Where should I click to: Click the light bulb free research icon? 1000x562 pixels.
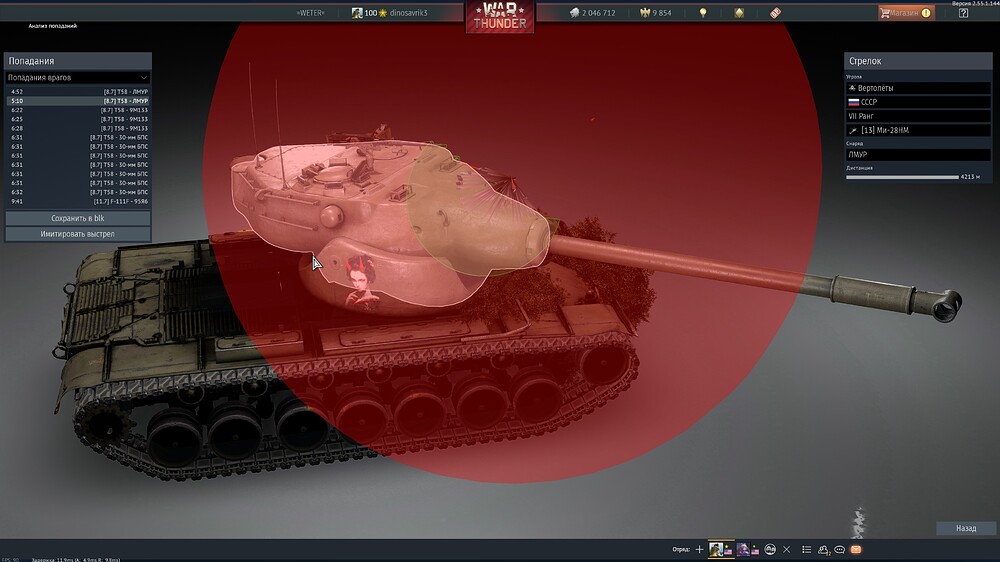point(703,13)
